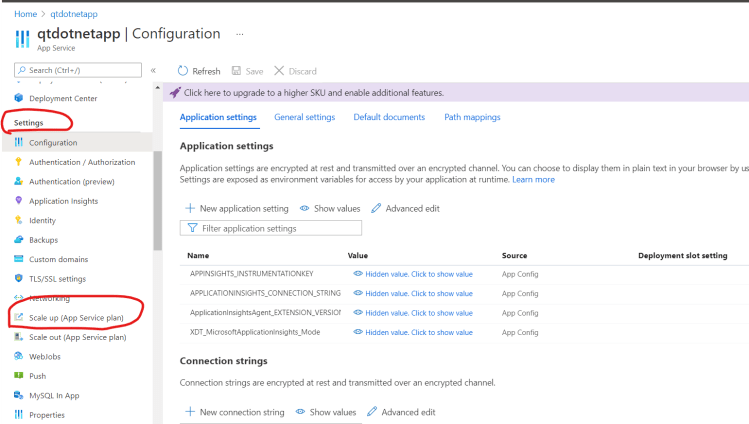The height and width of the screenshot is (424, 749).
Task: Switch to Default documents tab
Action: (389, 117)
